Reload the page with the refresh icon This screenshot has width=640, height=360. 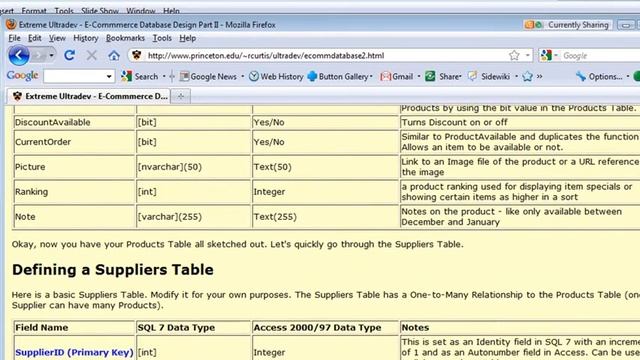69,55
